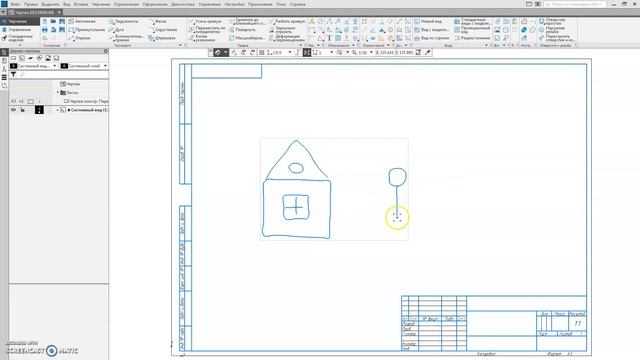This screenshot has height=360, width=640.
Task: Click Разбить кривую command
Action: click(287, 21)
